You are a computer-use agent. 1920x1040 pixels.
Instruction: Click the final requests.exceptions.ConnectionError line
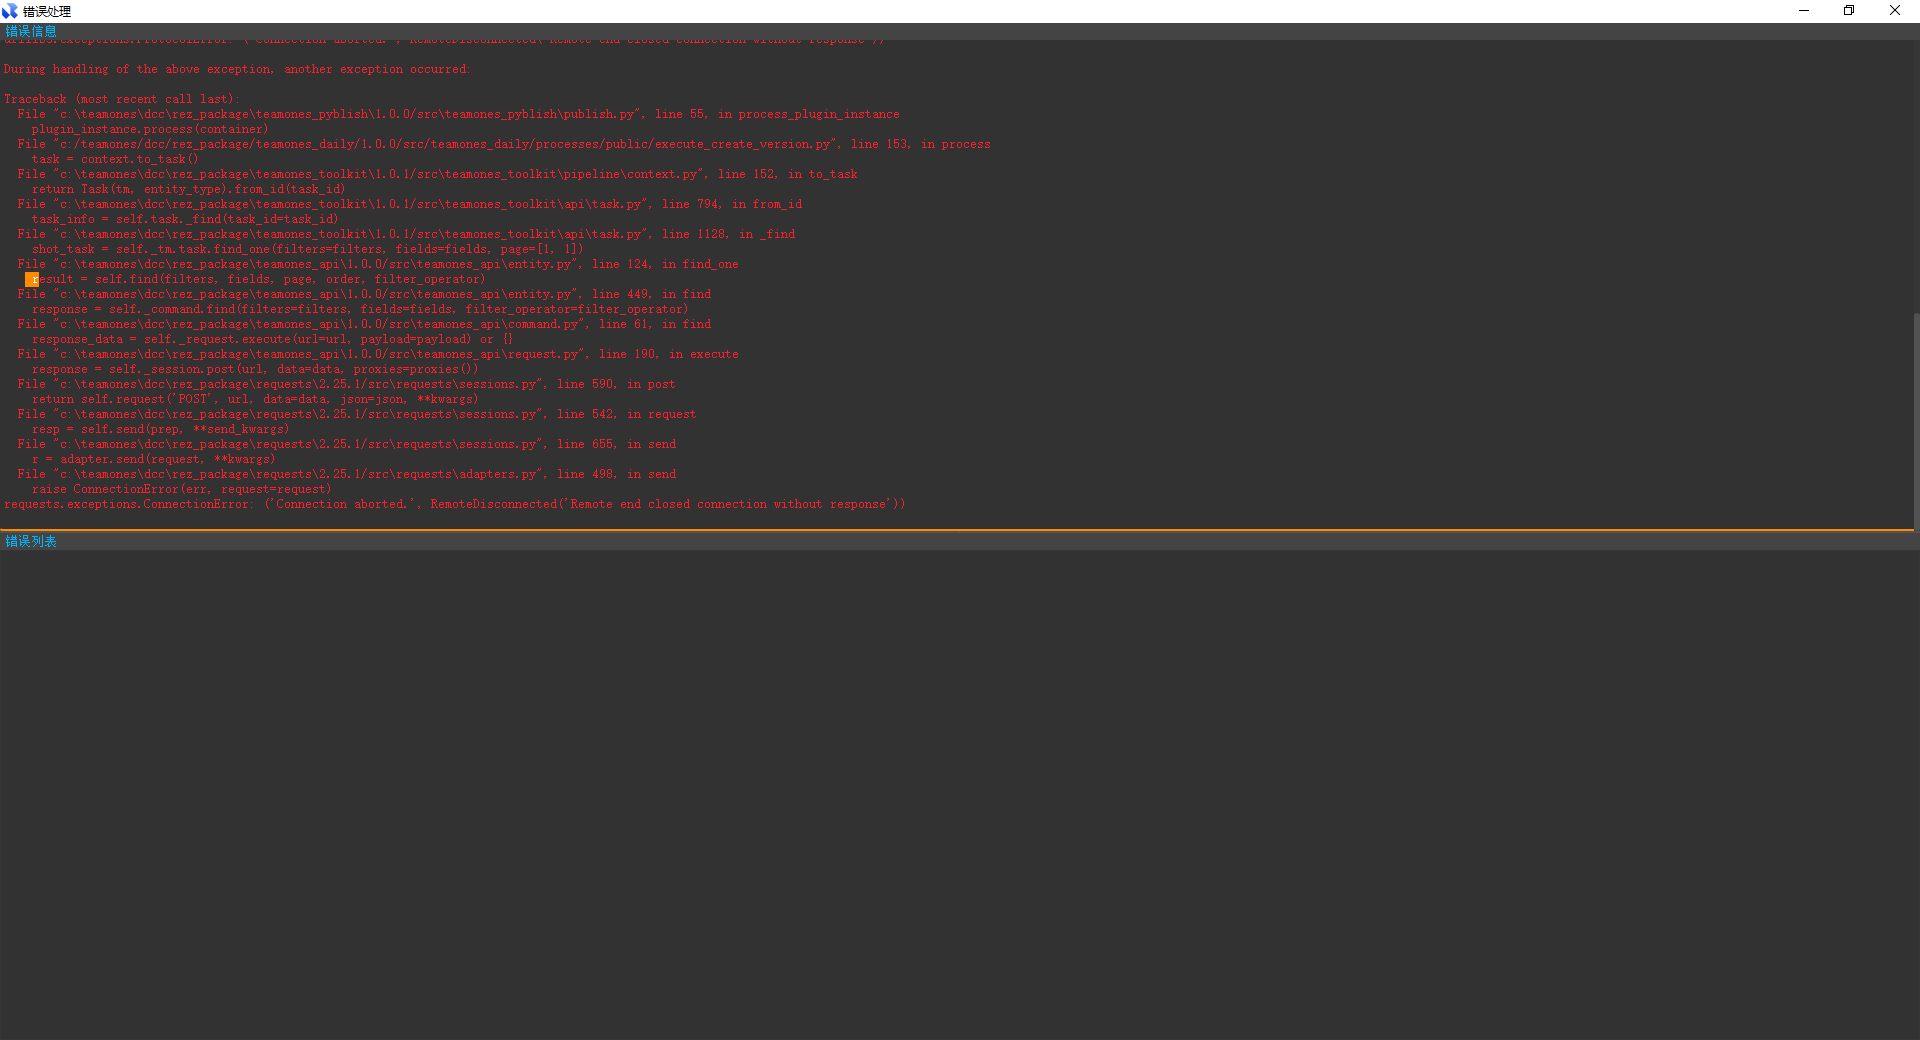click(x=454, y=504)
